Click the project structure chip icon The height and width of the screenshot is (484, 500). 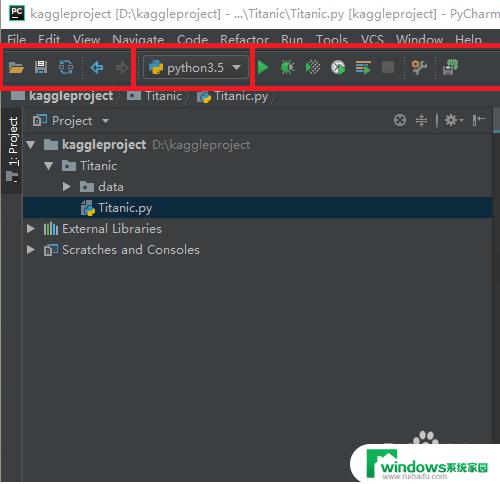click(x=450, y=67)
